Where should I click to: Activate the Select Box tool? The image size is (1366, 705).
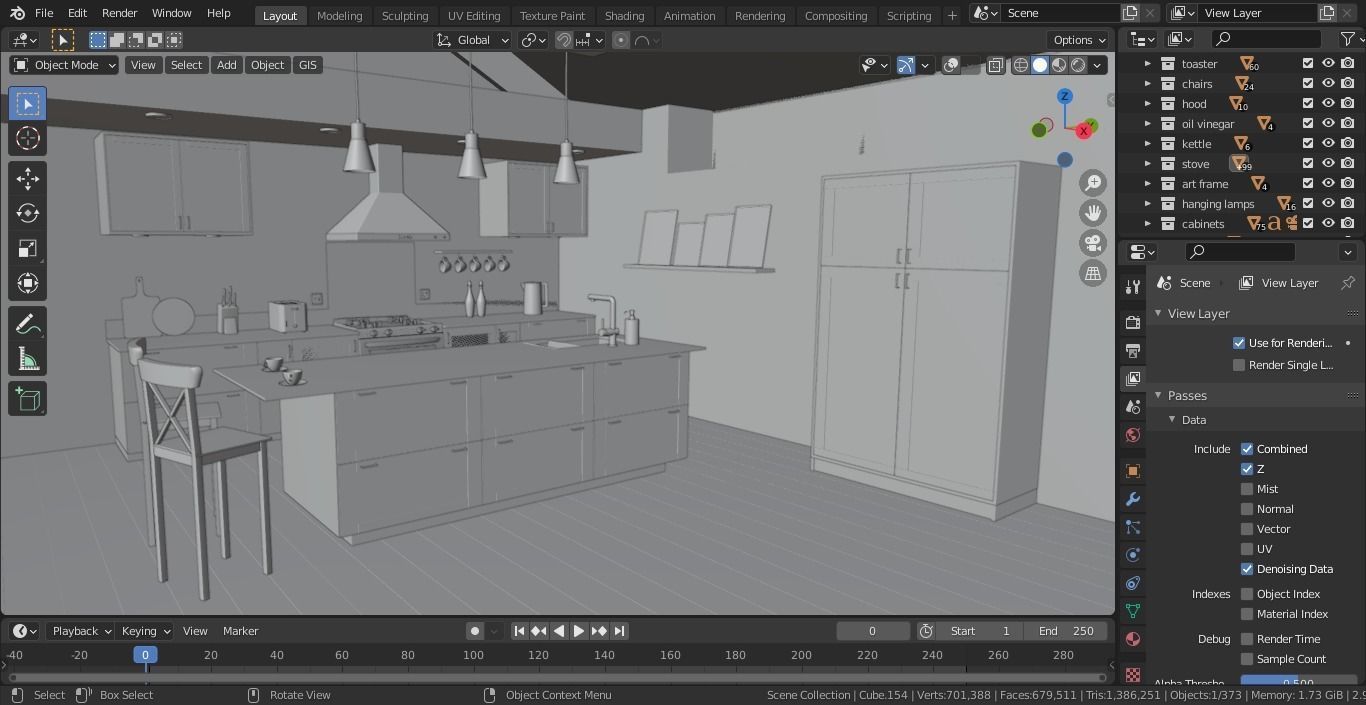(28, 104)
